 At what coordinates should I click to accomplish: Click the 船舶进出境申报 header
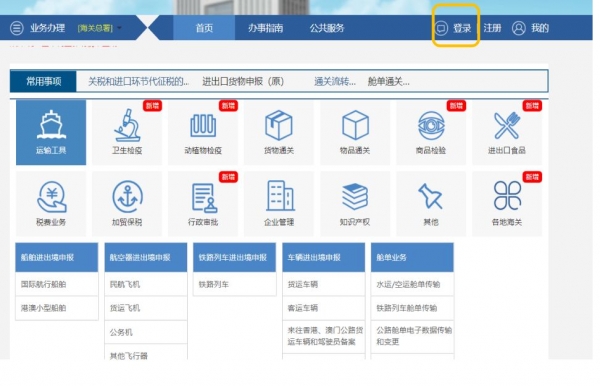tap(57, 257)
